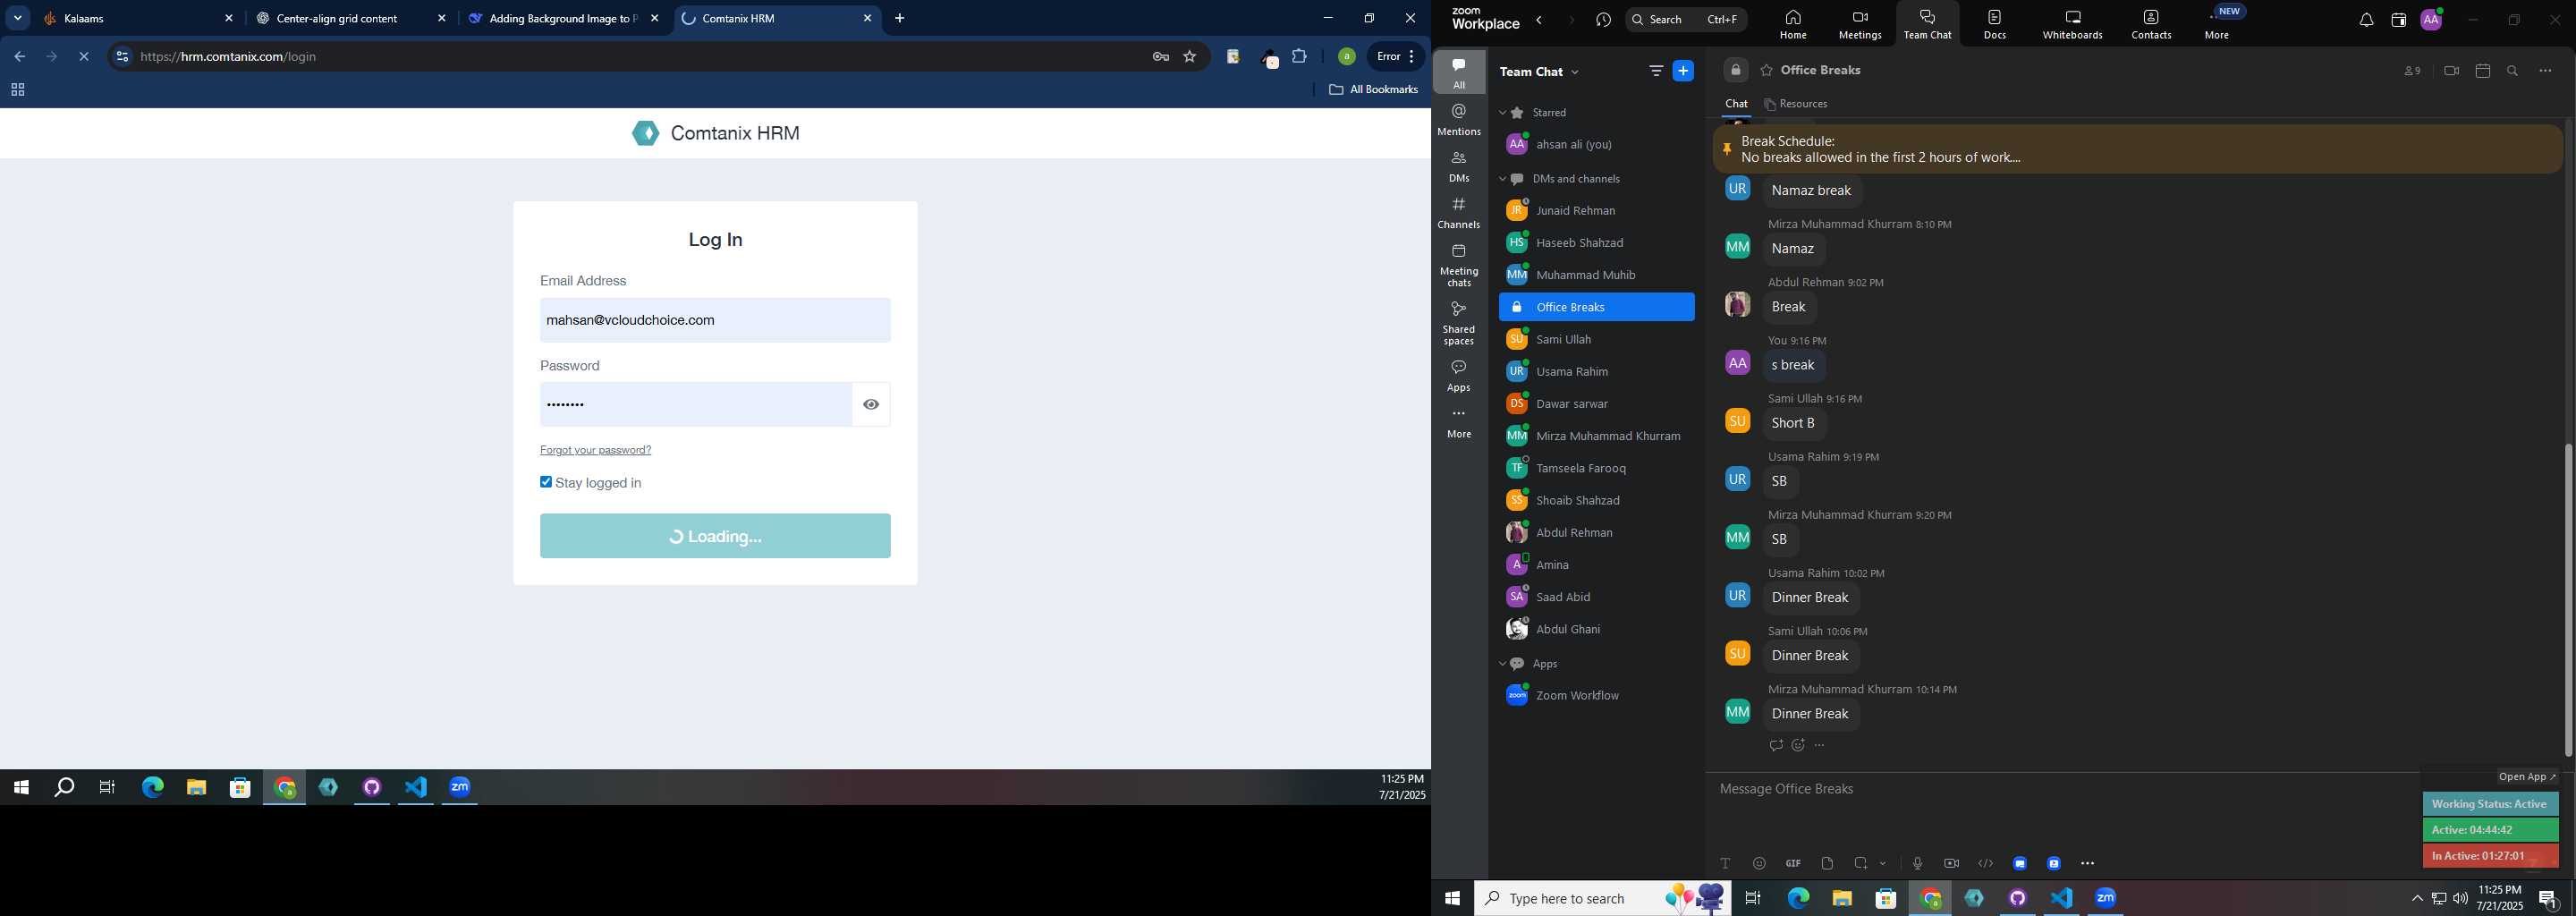Expand screenshot options dropdown arrow
This screenshot has height=916, width=2576.
(x=1883, y=864)
